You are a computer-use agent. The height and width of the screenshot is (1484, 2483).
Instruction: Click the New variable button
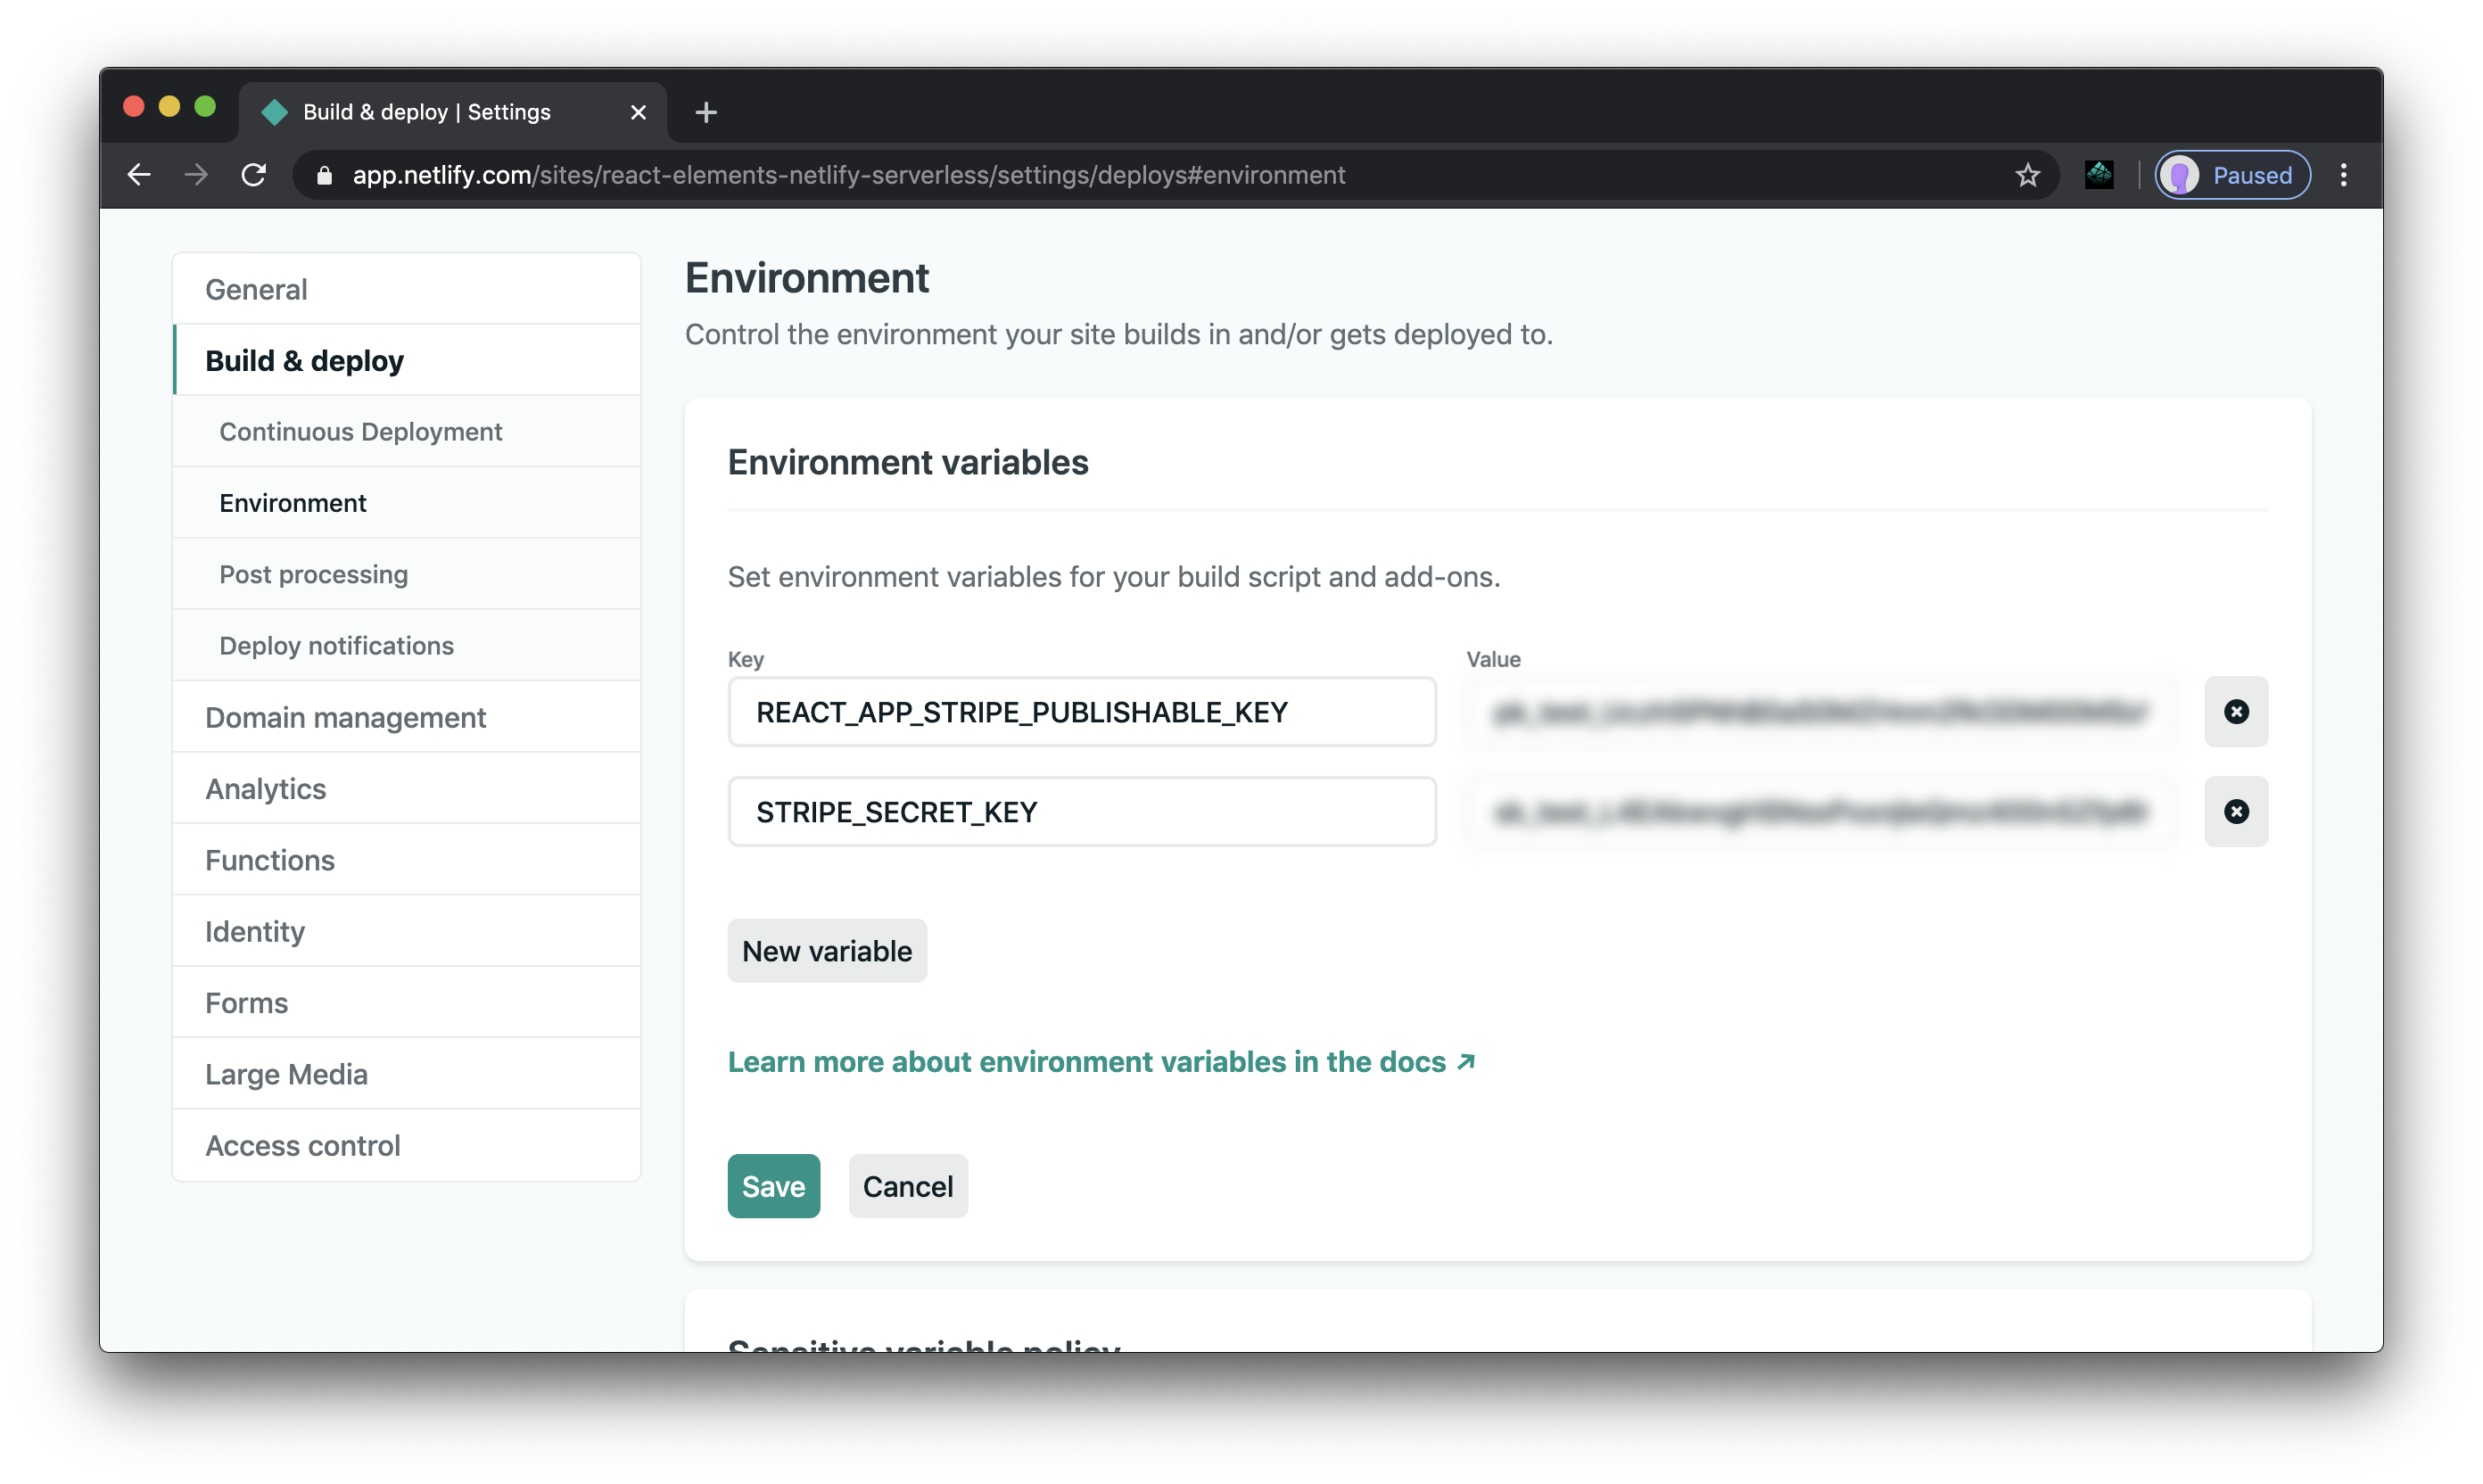click(x=827, y=951)
